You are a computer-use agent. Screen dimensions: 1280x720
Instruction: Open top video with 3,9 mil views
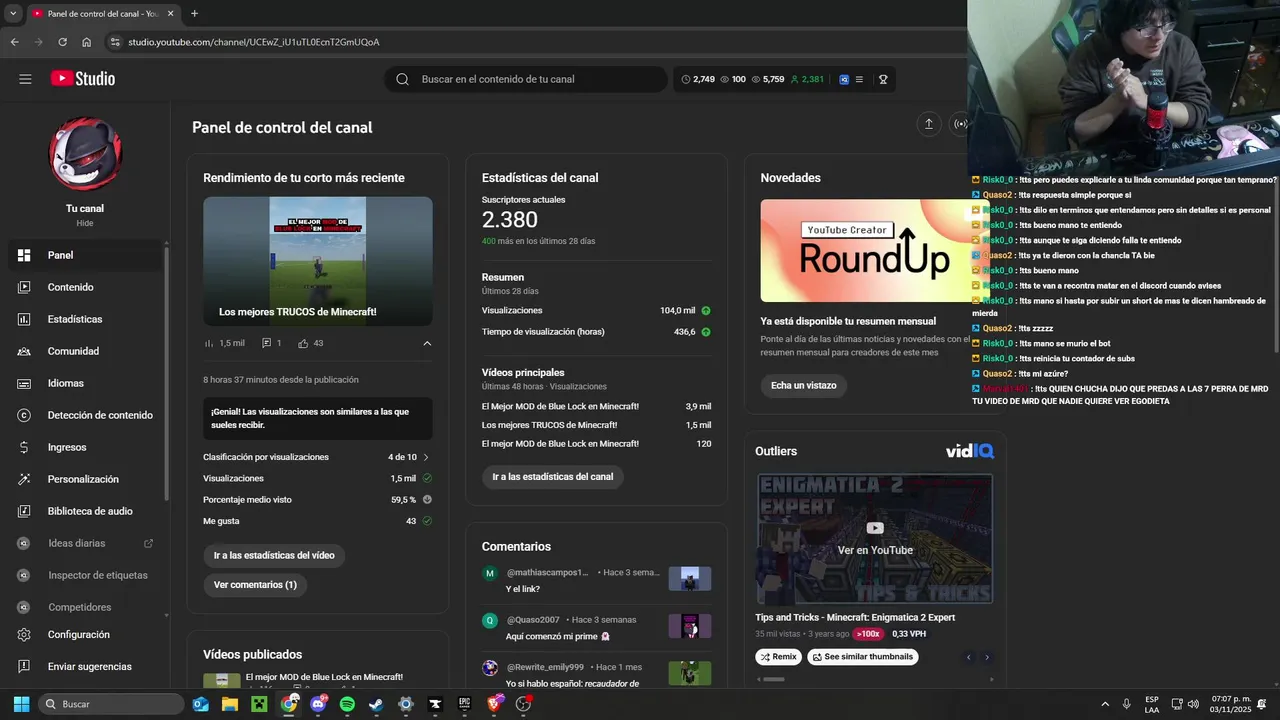[x=597, y=407]
